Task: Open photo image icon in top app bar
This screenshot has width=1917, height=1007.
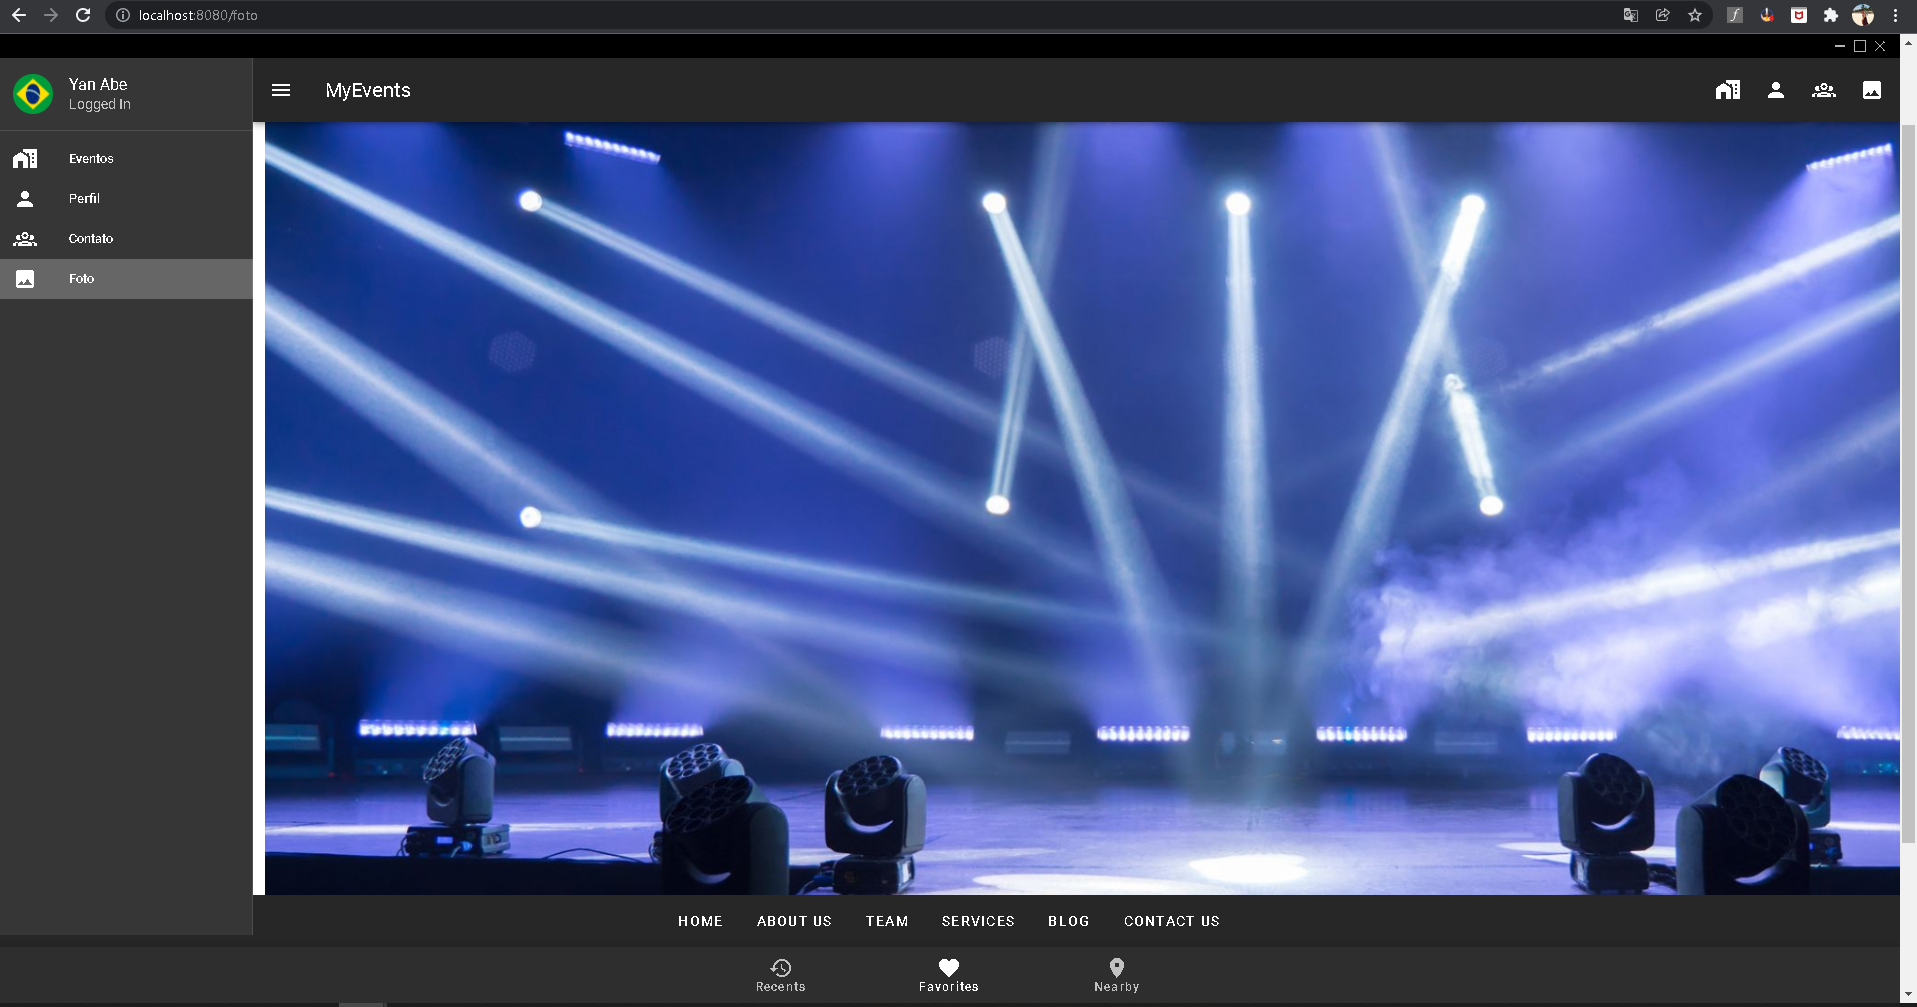Action: click(1872, 90)
